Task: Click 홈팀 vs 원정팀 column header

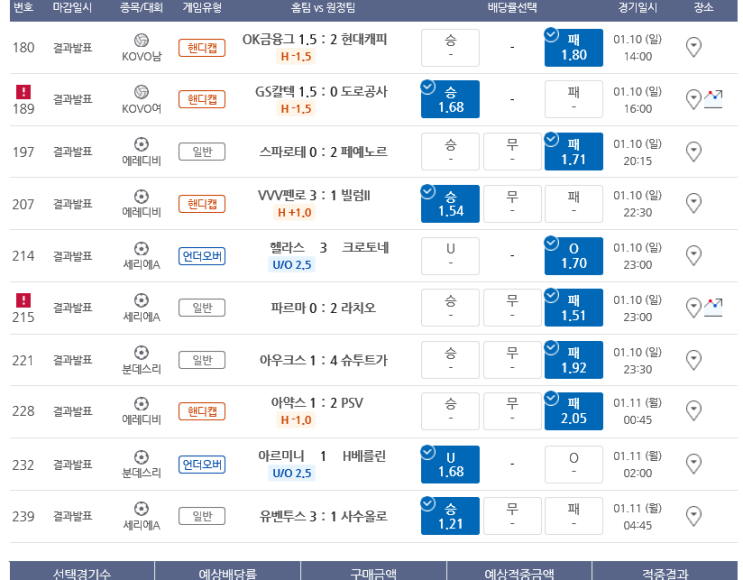Action: coord(323,7)
